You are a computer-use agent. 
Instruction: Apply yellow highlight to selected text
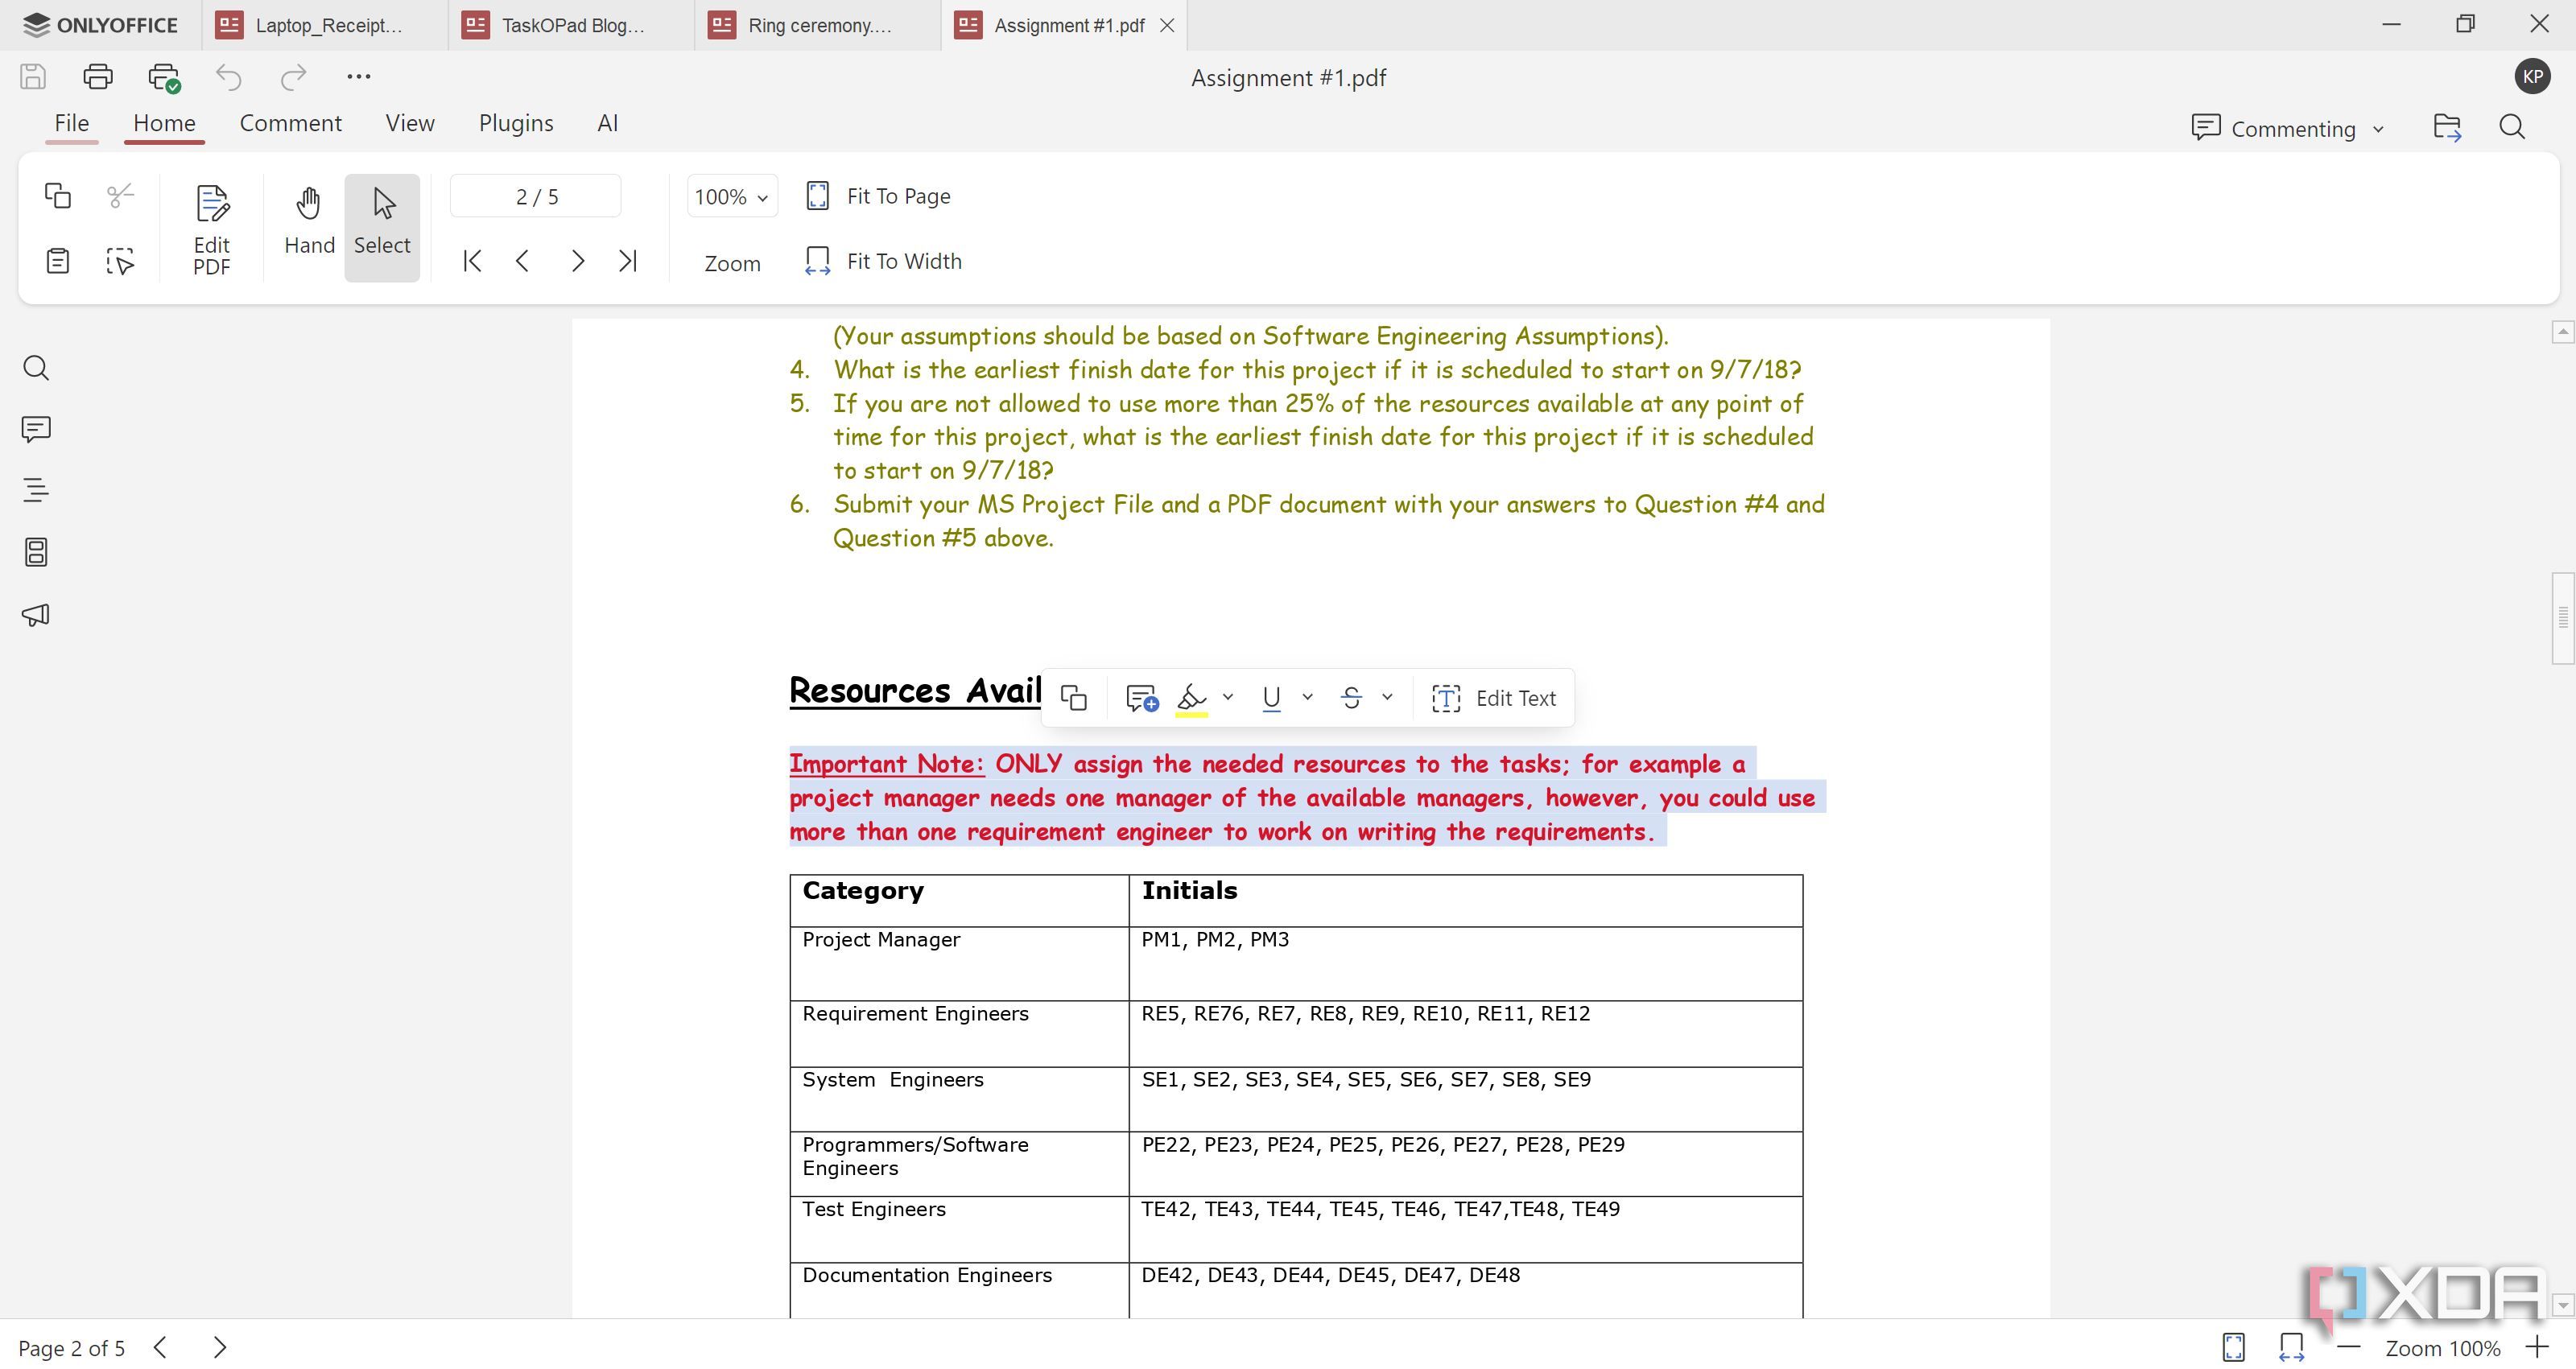click(x=1191, y=698)
